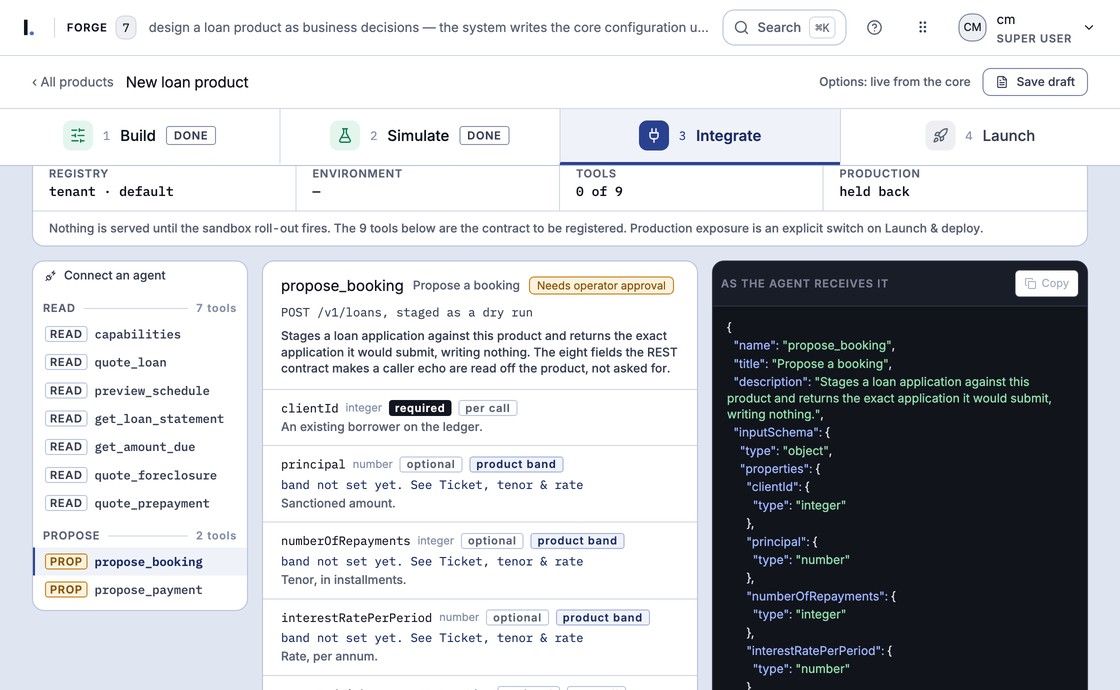The width and height of the screenshot is (1120, 690).
Task: Click the FORGE 7 badge
Action: pyautogui.click(x=126, y=28)
